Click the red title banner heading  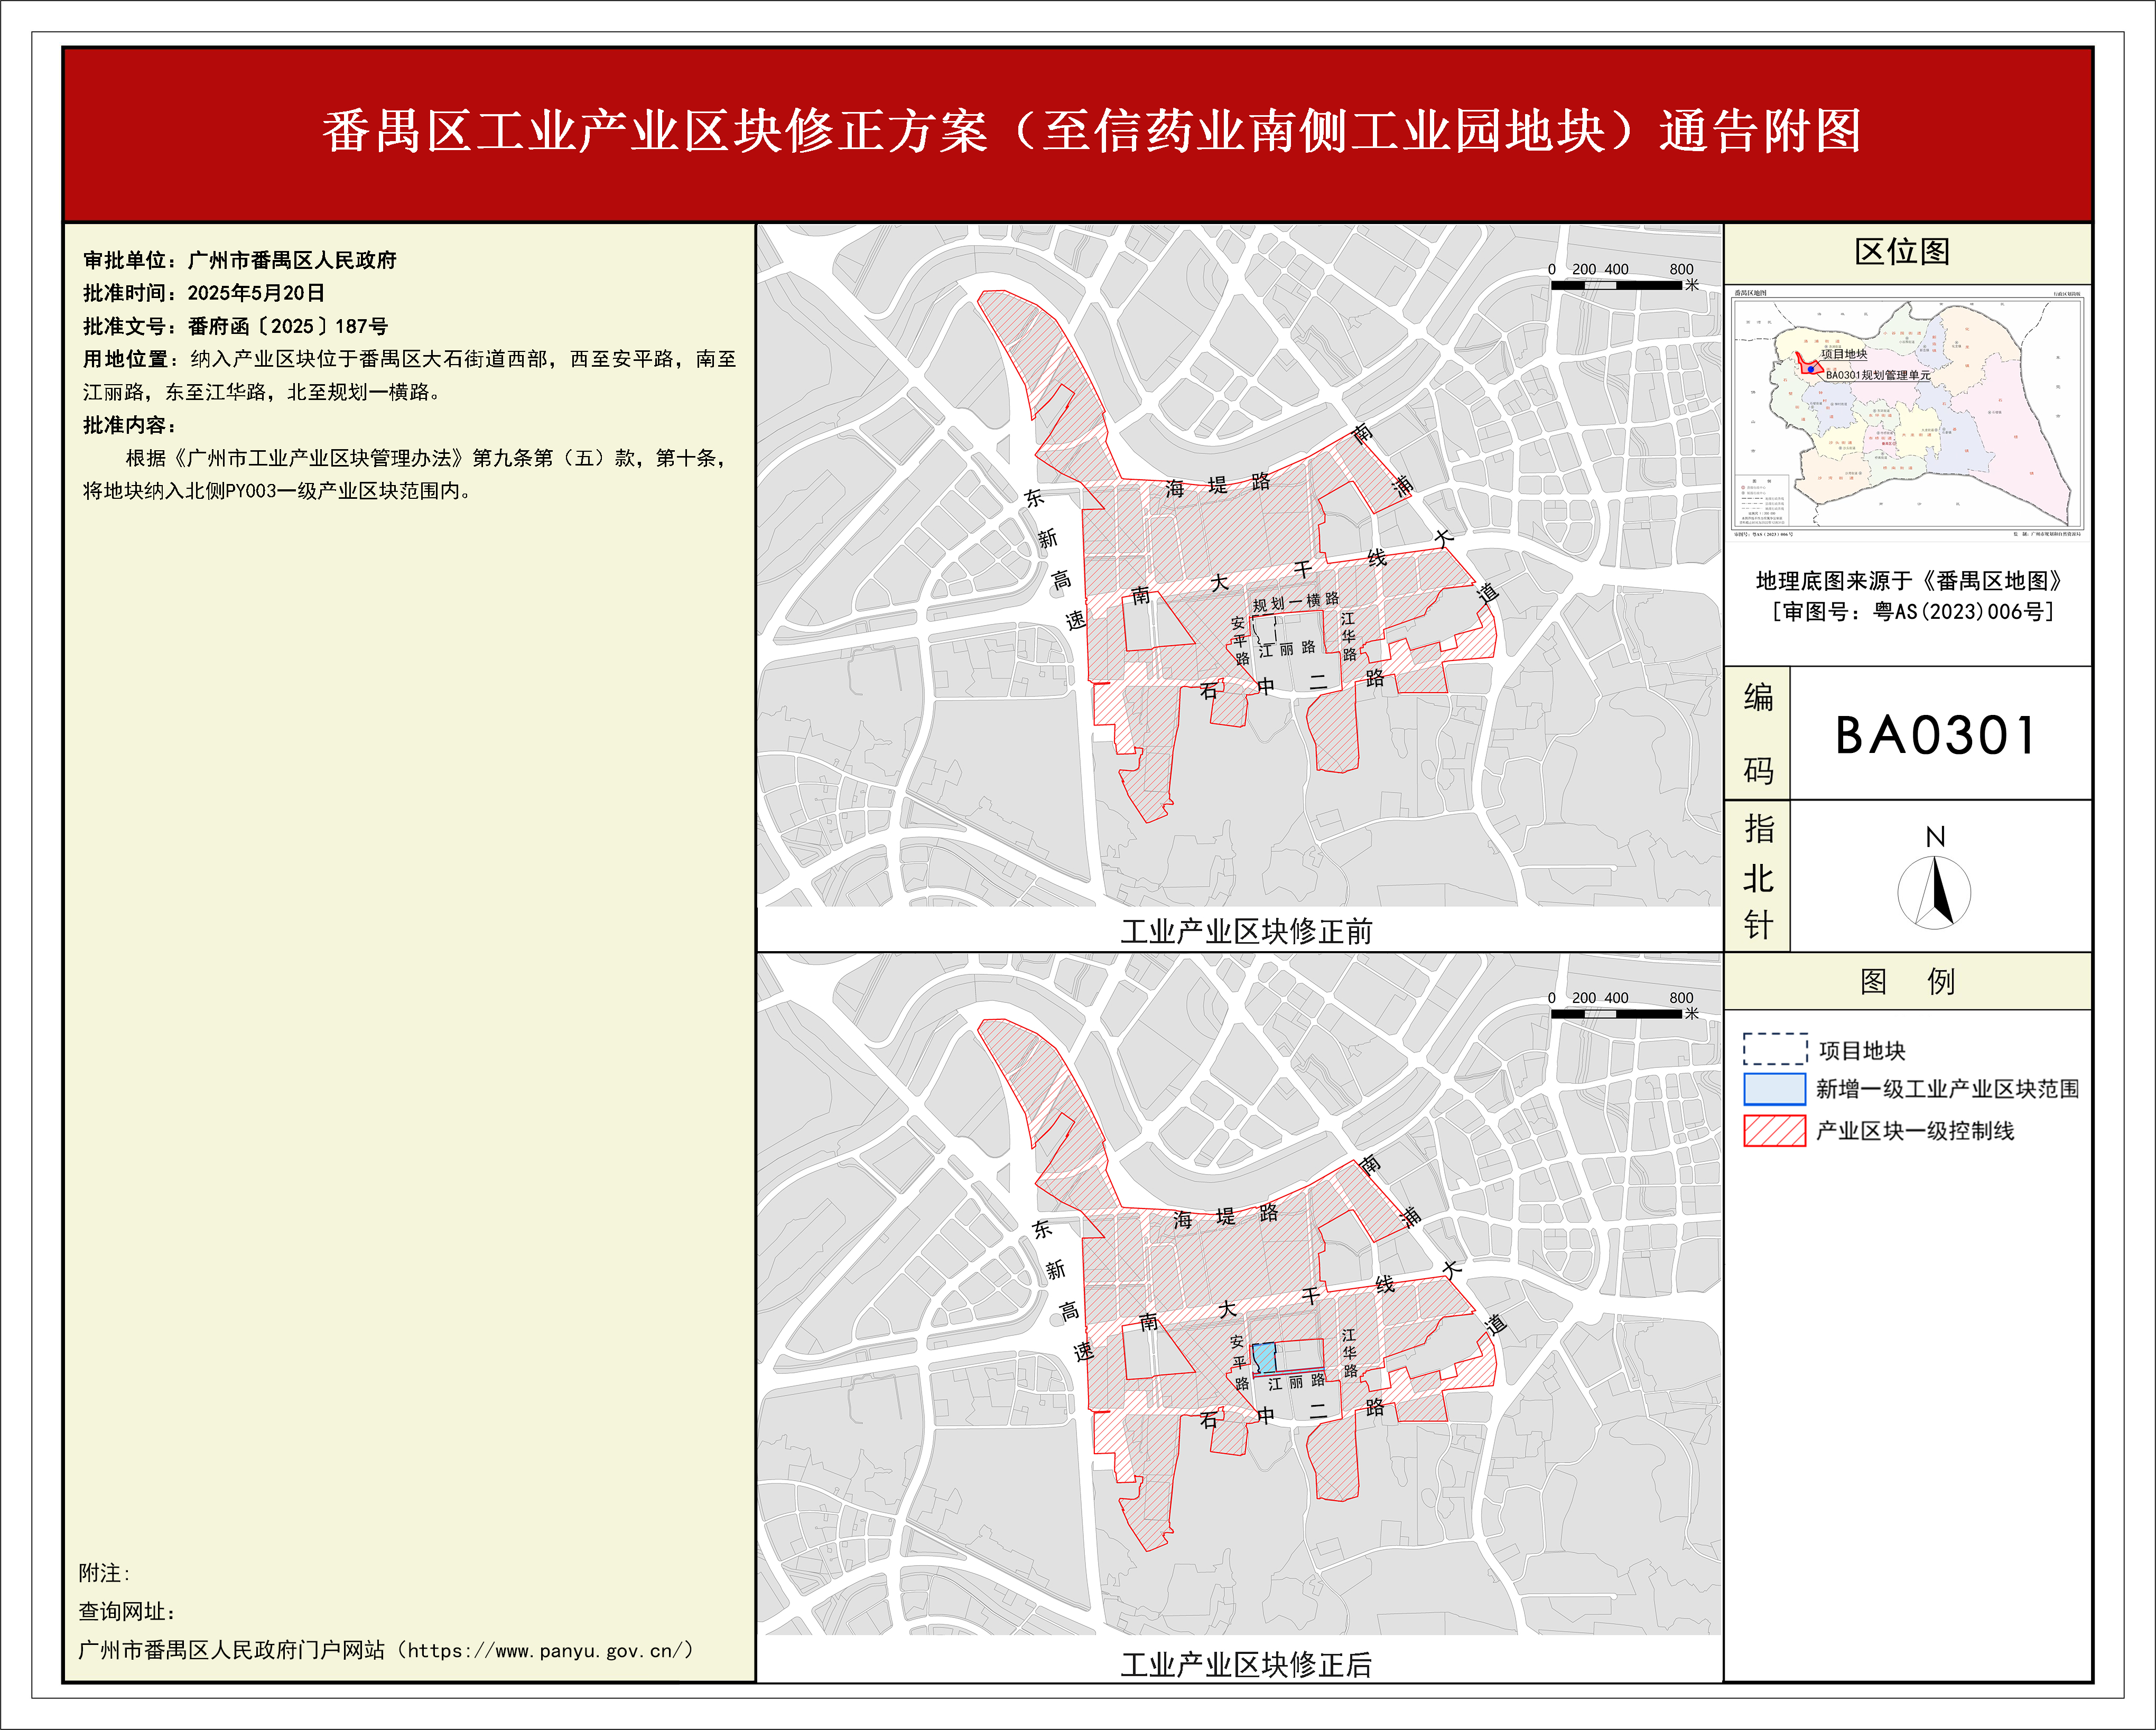(x=1091, y=132)
